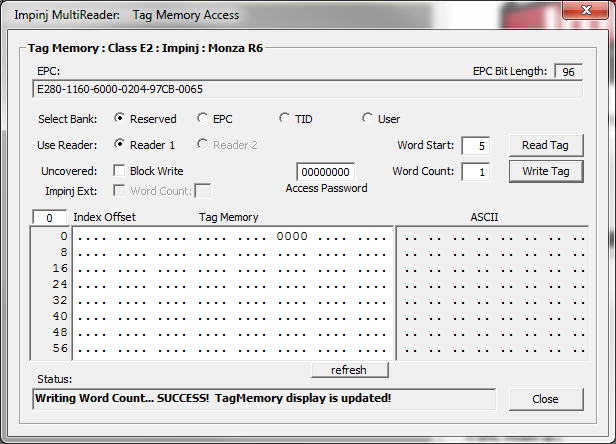The height and width of the screenshot is (444, 616).
Task: Click row index 56 in memory grid
Action: tap(60, 348)
